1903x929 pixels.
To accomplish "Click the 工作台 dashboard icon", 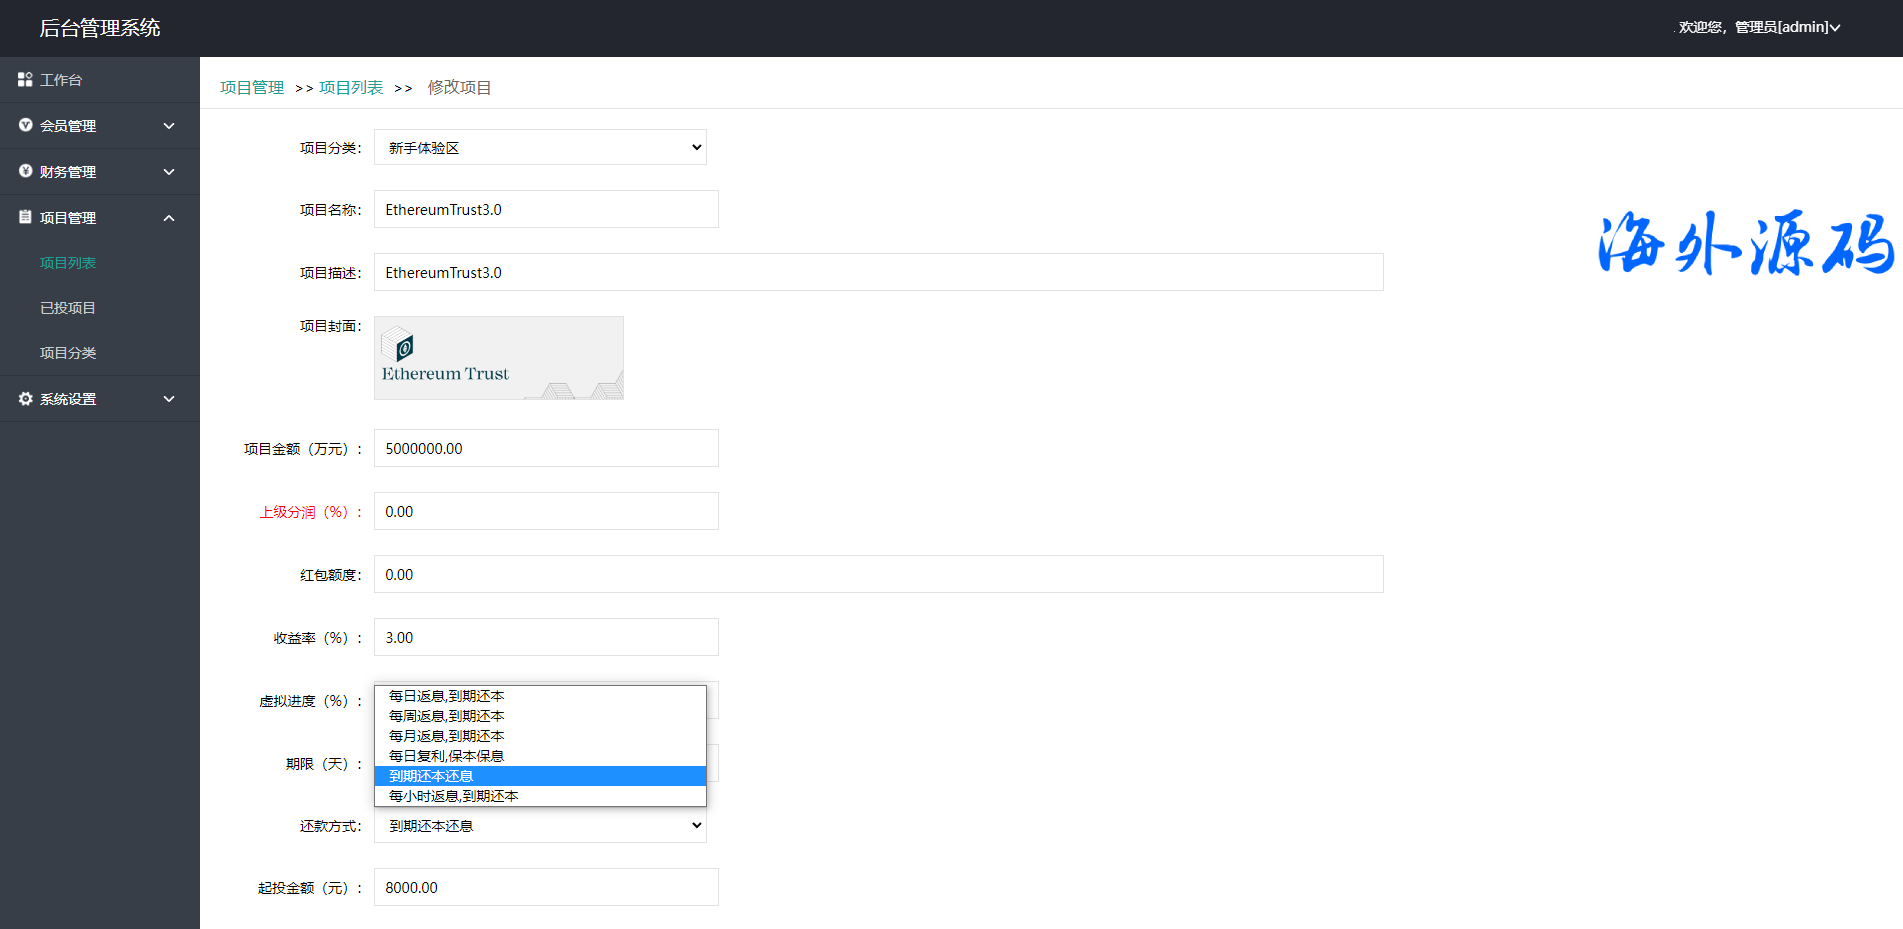I will (25, 79).
